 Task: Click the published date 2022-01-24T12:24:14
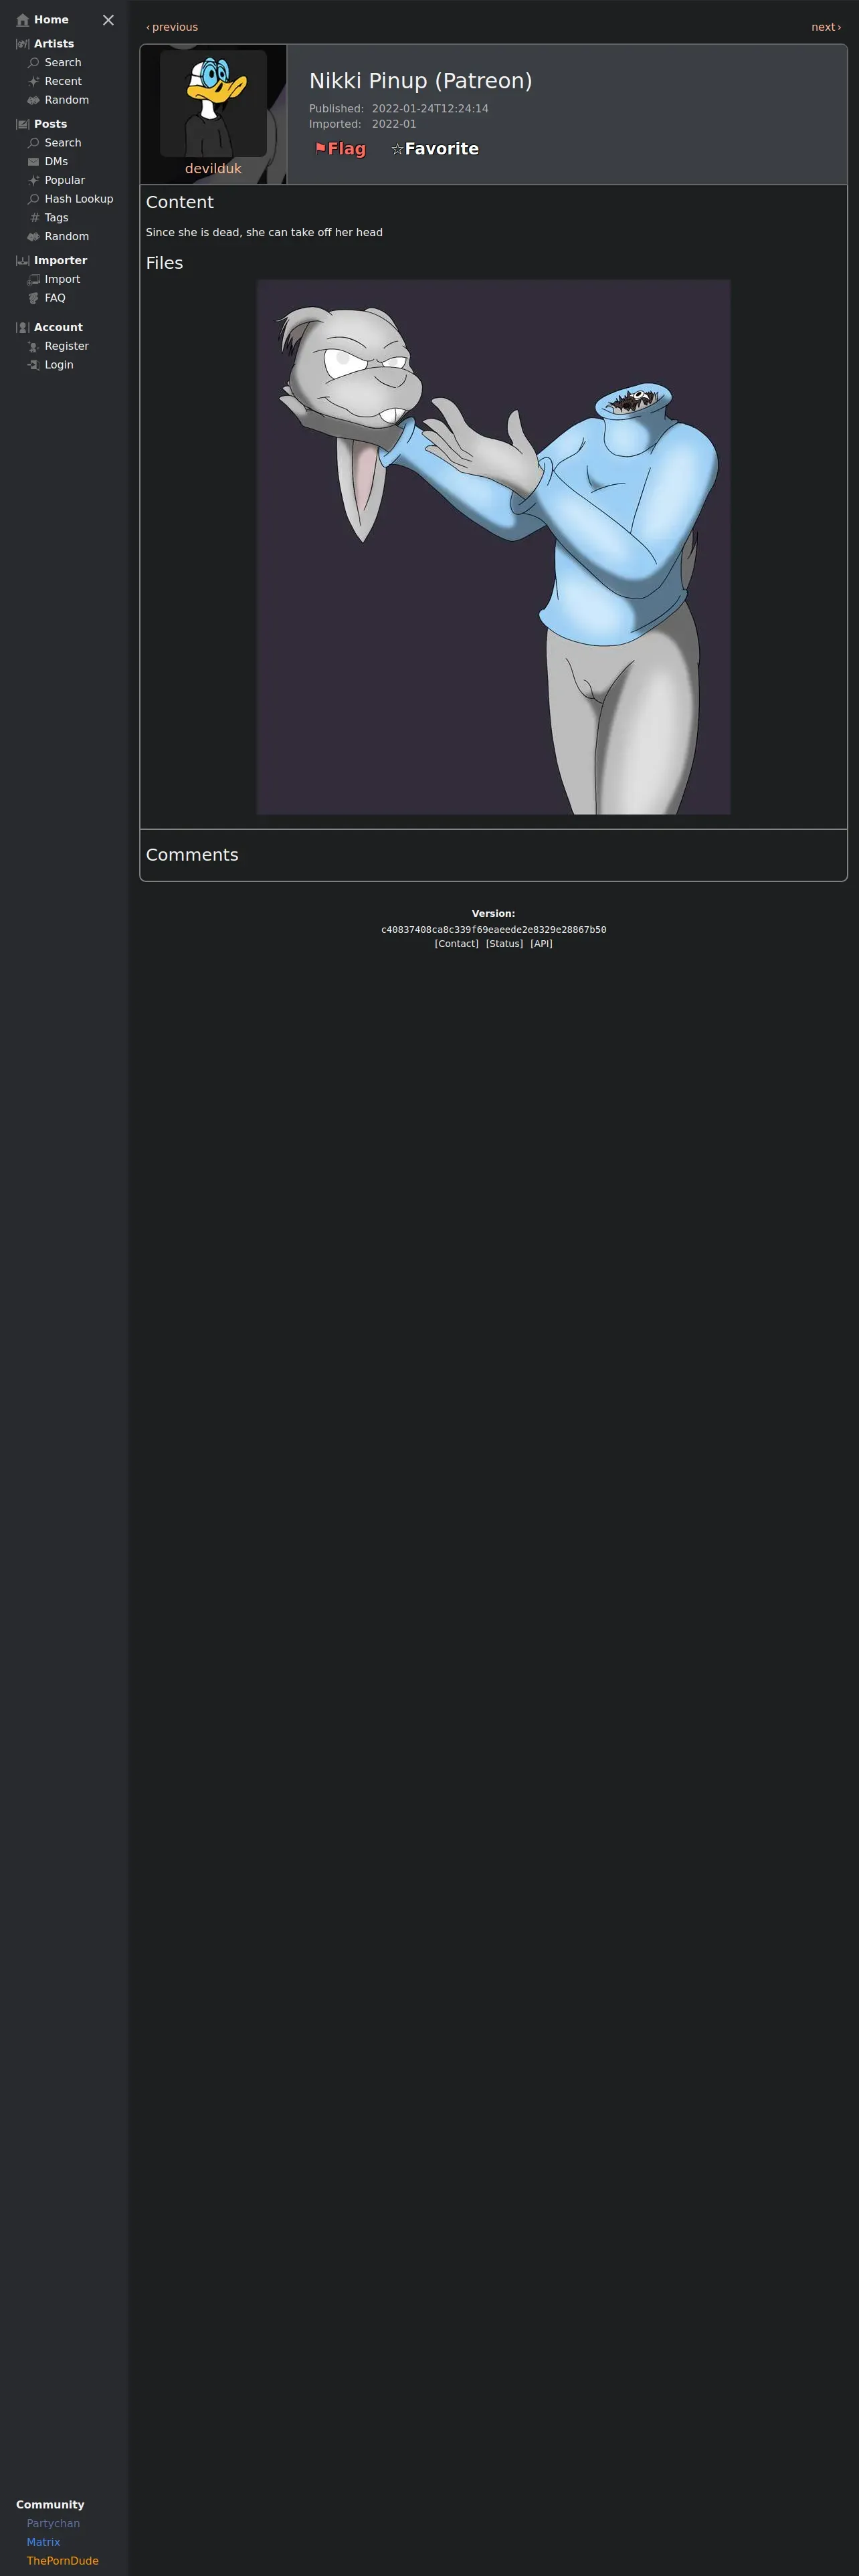click(x=430, y=109)
